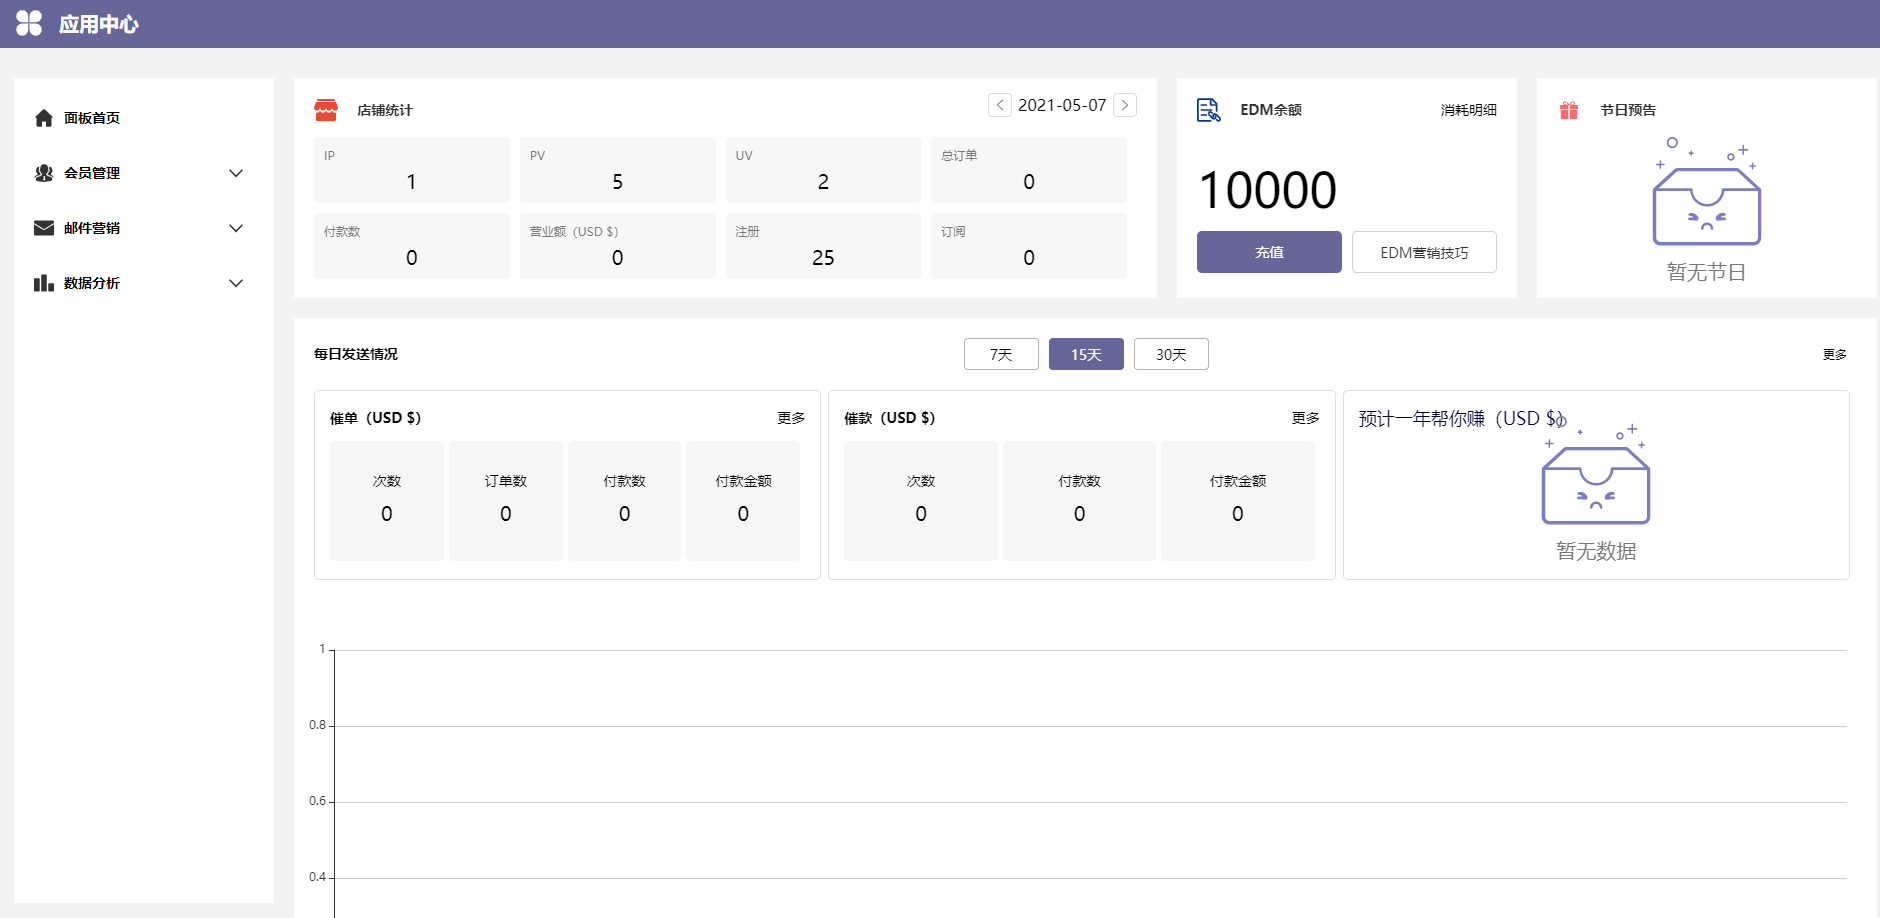Click 更多 in the 催款 card
The height and width of the screenshot is (918, 1880).
pyautogui.click(x=1306, y=418)
